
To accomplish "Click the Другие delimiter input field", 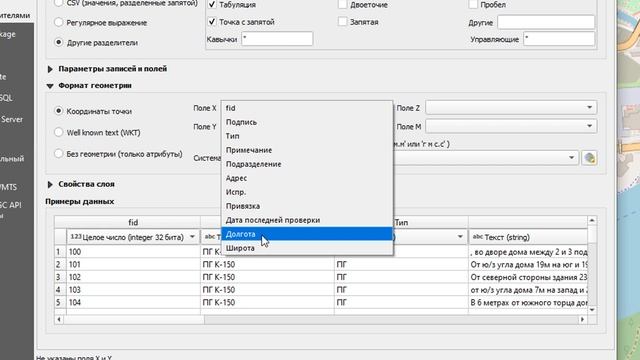I will [x=546, y=22].
